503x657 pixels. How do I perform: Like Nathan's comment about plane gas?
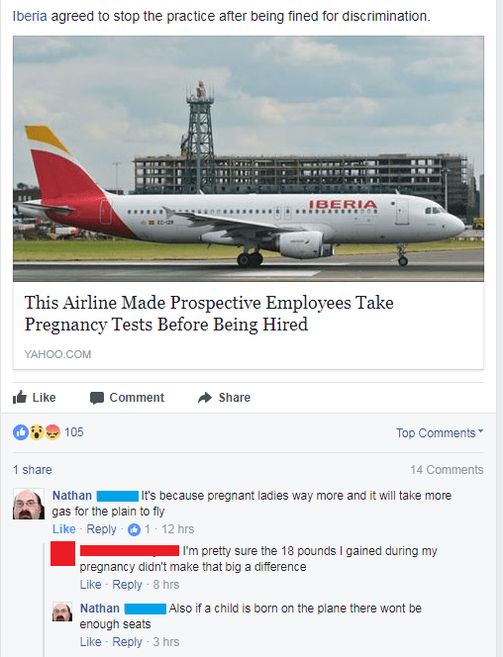64,529
